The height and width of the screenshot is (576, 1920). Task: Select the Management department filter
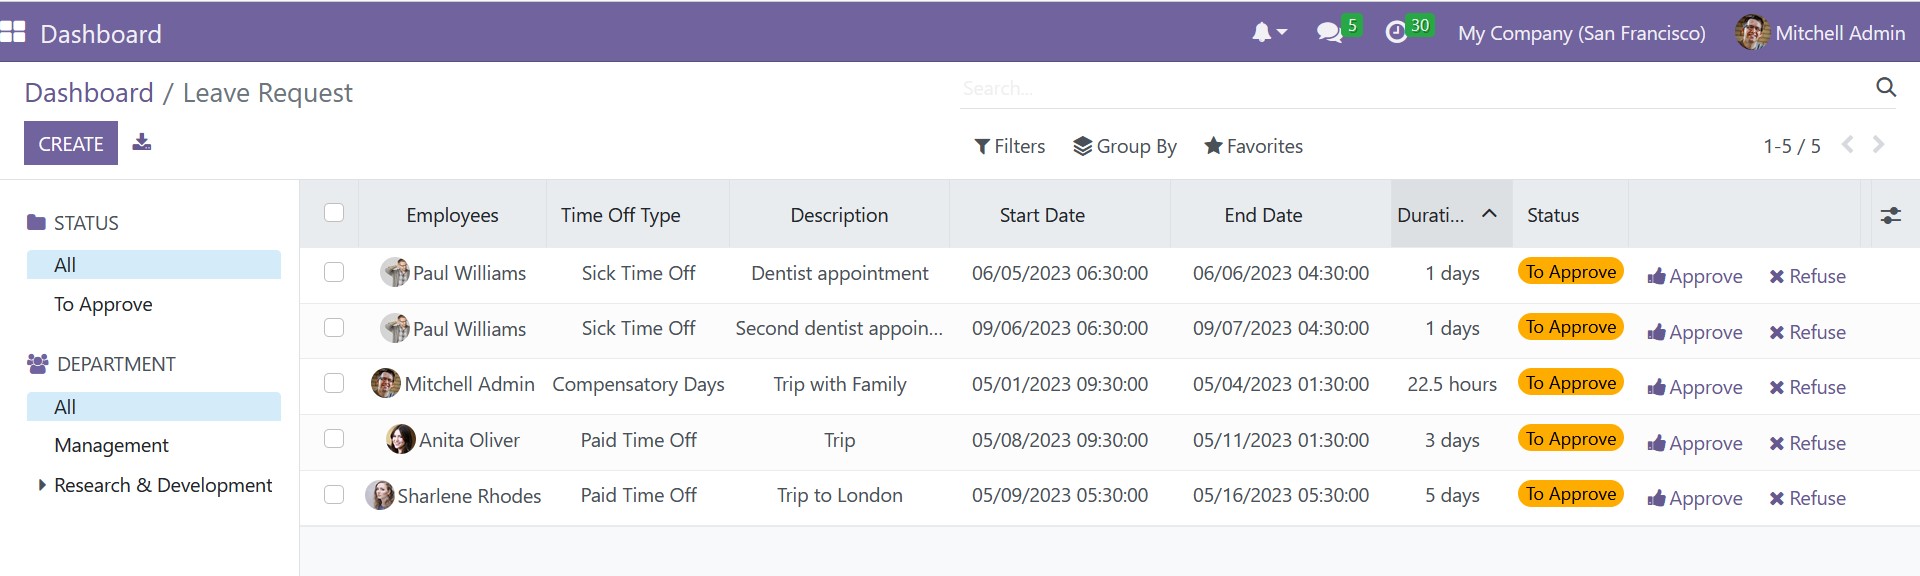[x=111, y=446]
